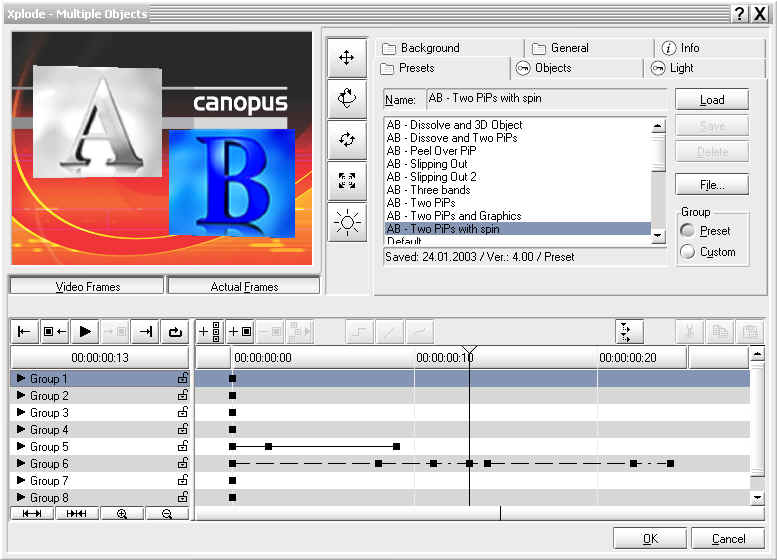Open the General tab
The image size is (777, 560).
point(590,48)
